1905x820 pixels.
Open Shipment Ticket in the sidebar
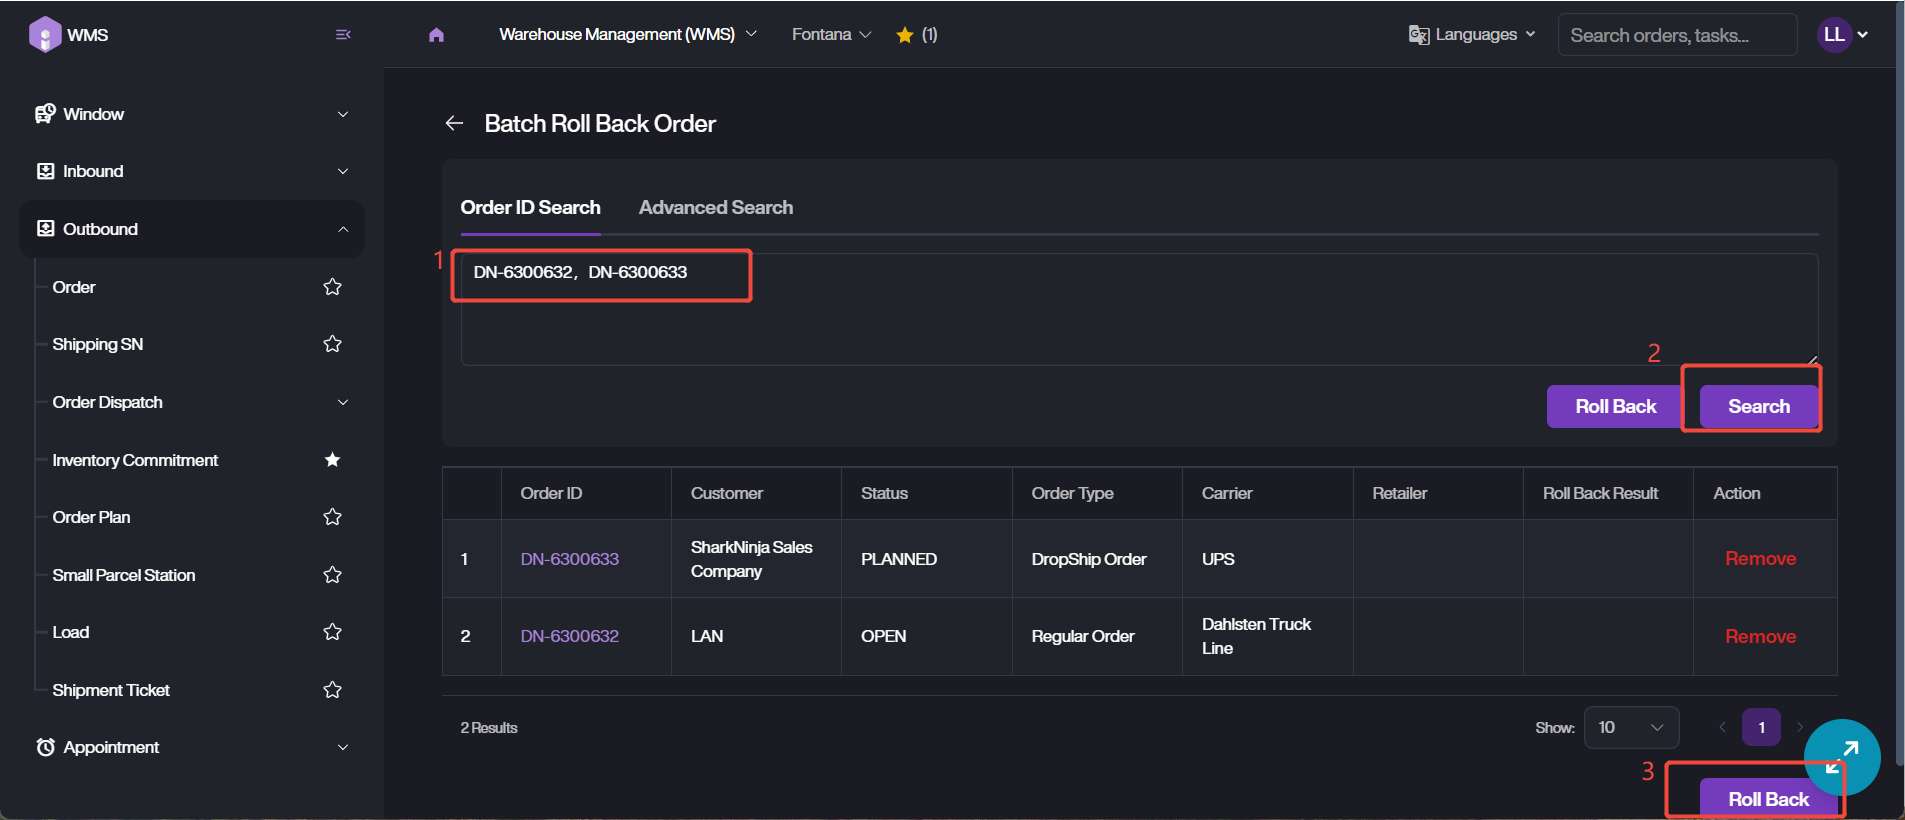point(111,690)
